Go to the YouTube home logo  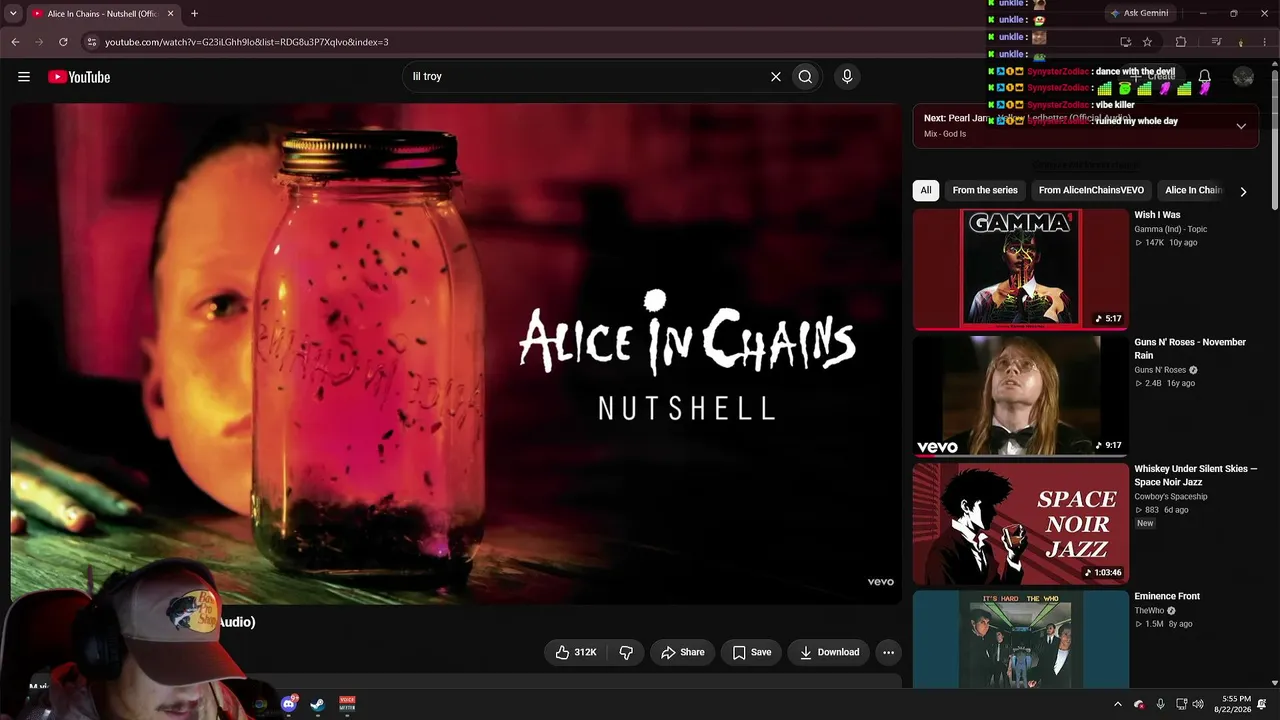pyautogui.click(x=79, y=77)
